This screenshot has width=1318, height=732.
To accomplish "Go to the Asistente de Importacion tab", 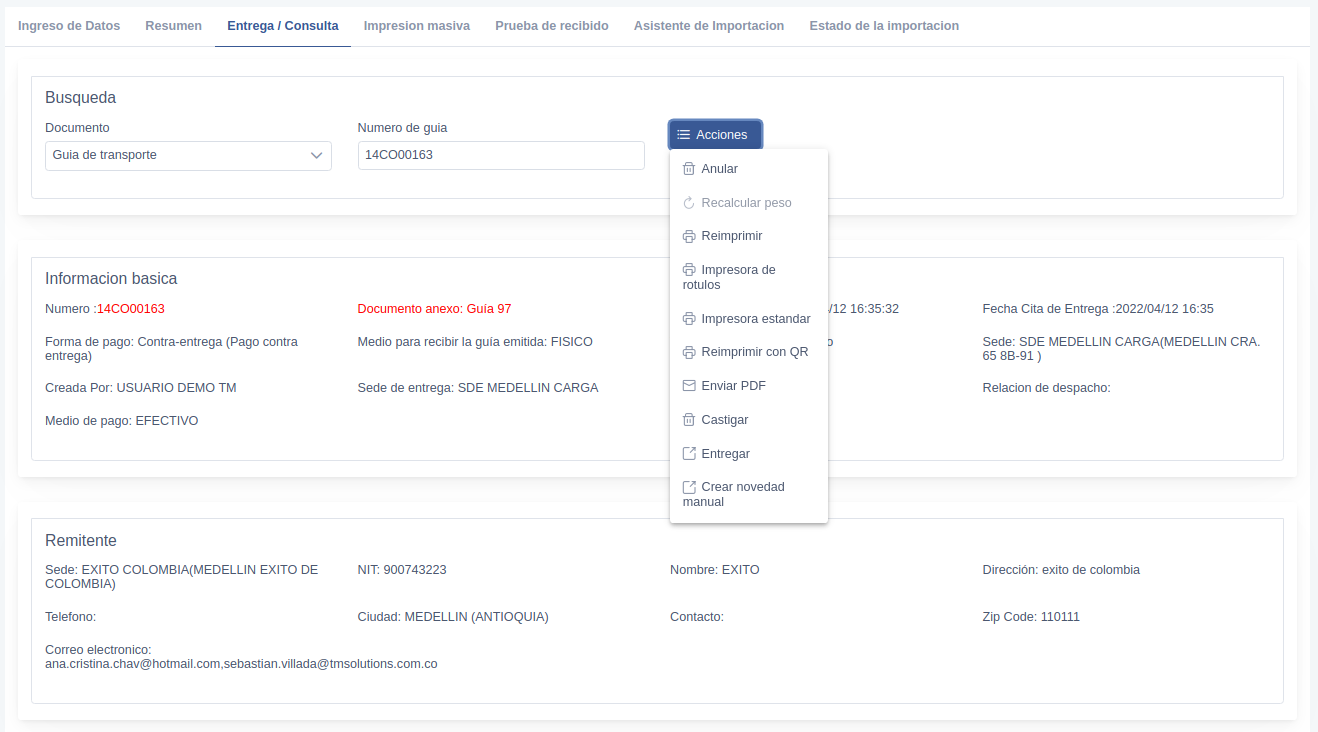I will coord(708,26).
